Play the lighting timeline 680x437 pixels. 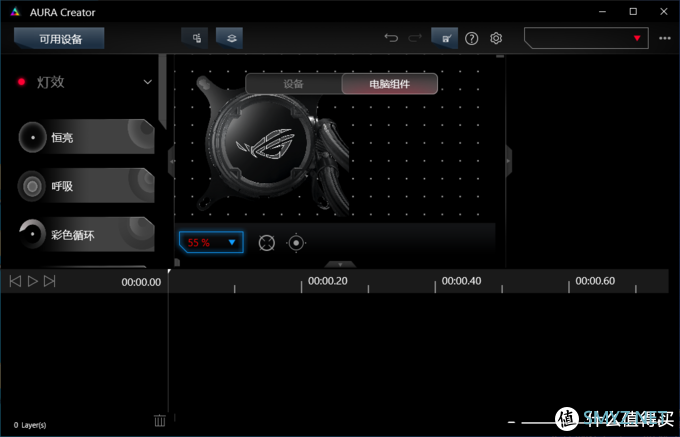pos(33,281)
